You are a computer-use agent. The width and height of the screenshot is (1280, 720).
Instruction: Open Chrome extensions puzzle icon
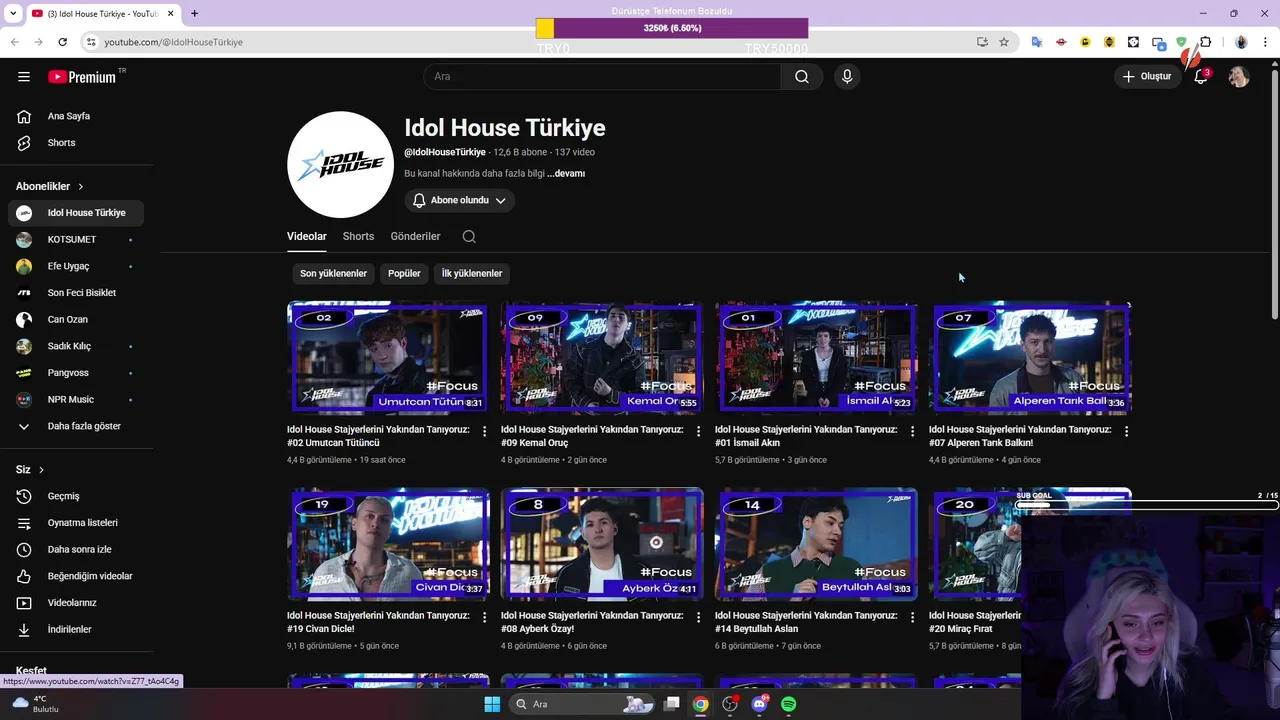(x=1205, y=42)
